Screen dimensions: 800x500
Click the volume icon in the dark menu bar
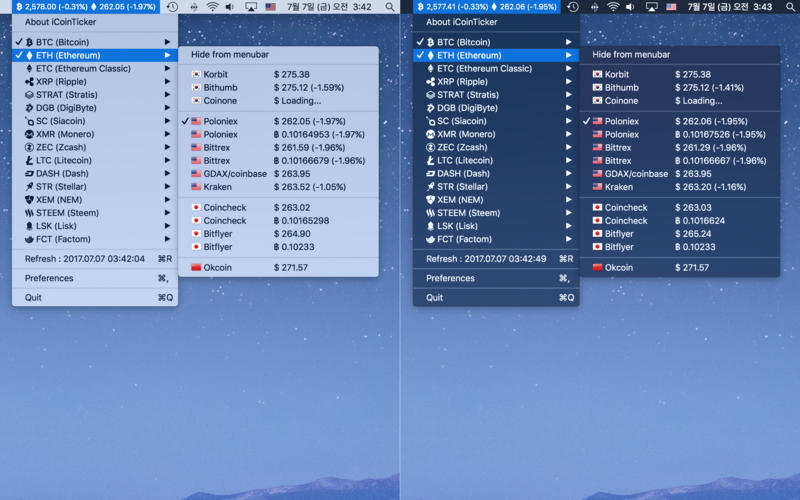[631, 7]
